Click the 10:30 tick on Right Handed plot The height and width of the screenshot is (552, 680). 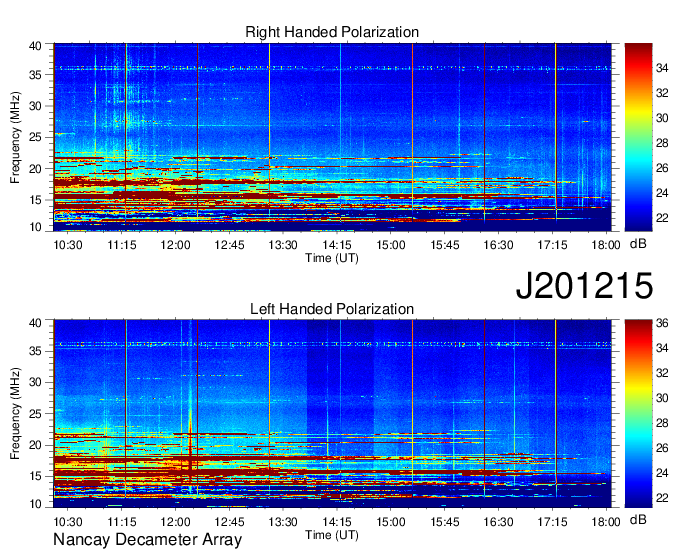(68, 245)
